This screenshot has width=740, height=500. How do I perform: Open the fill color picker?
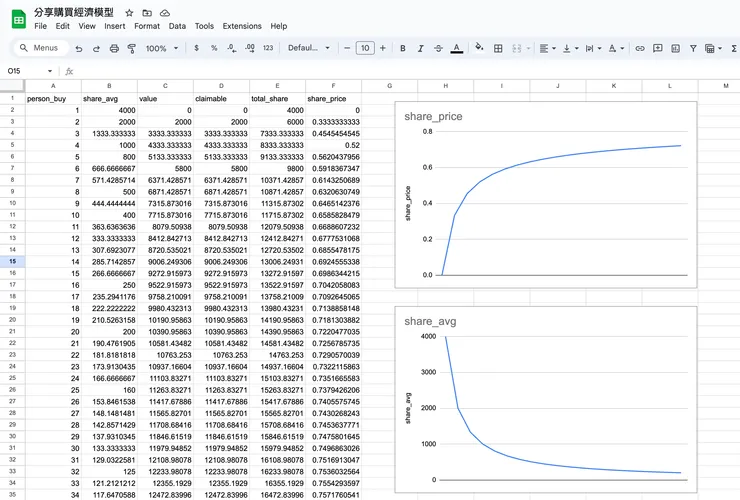coord(479,48)
